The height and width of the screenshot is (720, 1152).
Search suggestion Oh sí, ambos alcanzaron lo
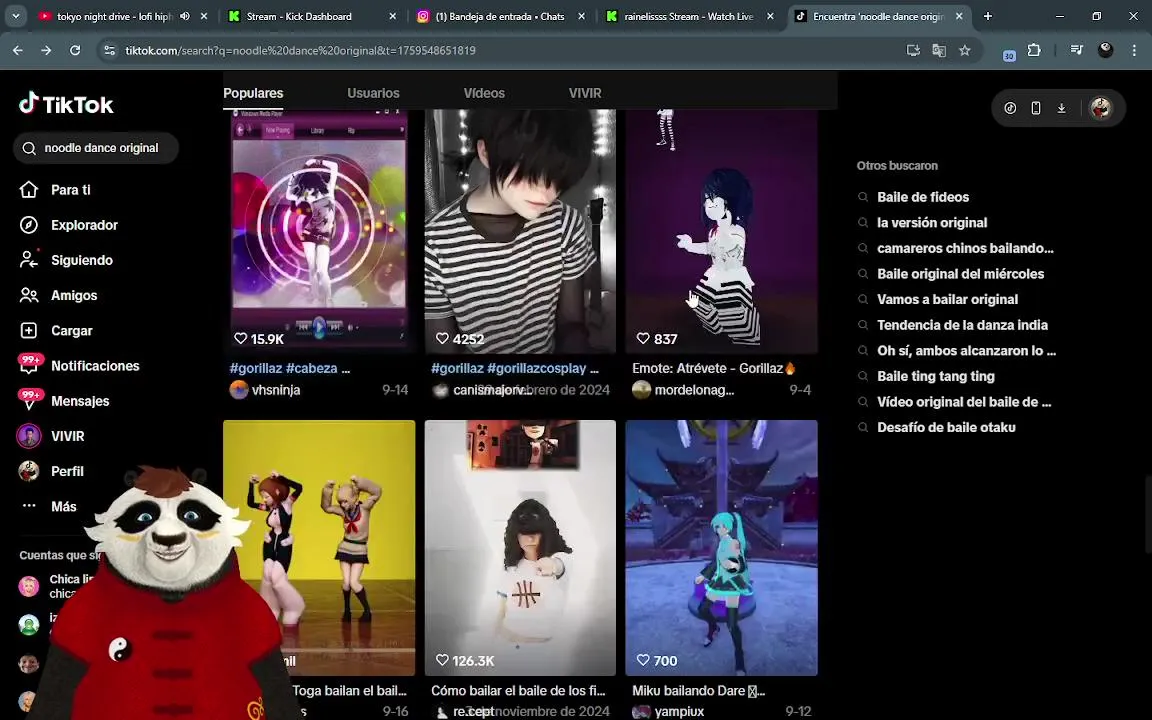pyautogui.click(x=966, y=350)
